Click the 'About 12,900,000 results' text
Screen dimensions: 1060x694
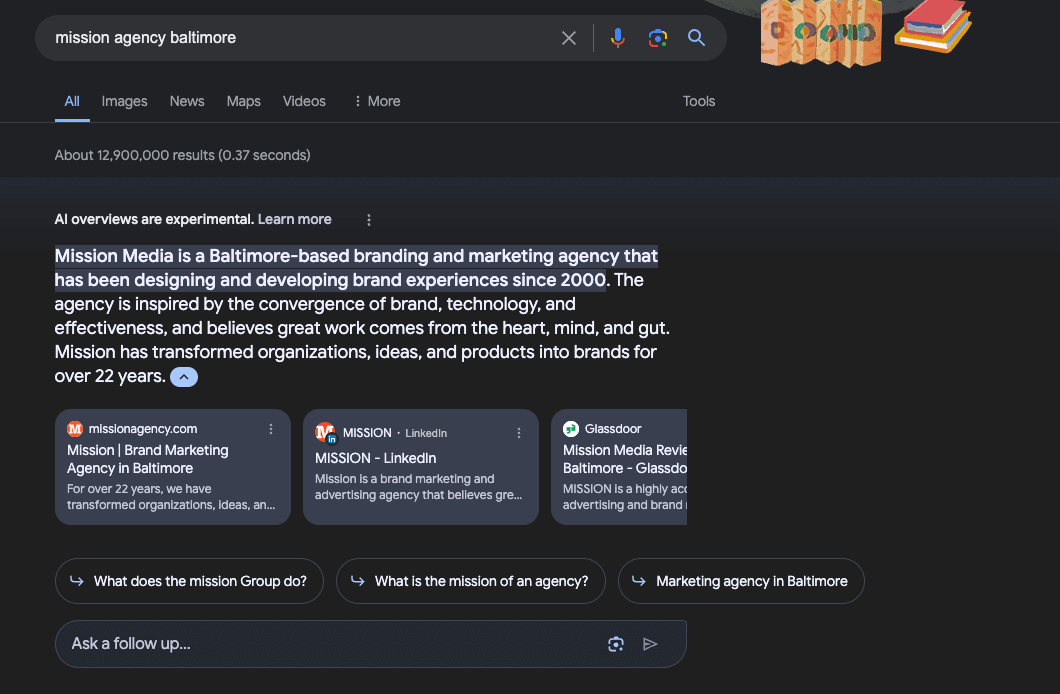coord(183,155)
